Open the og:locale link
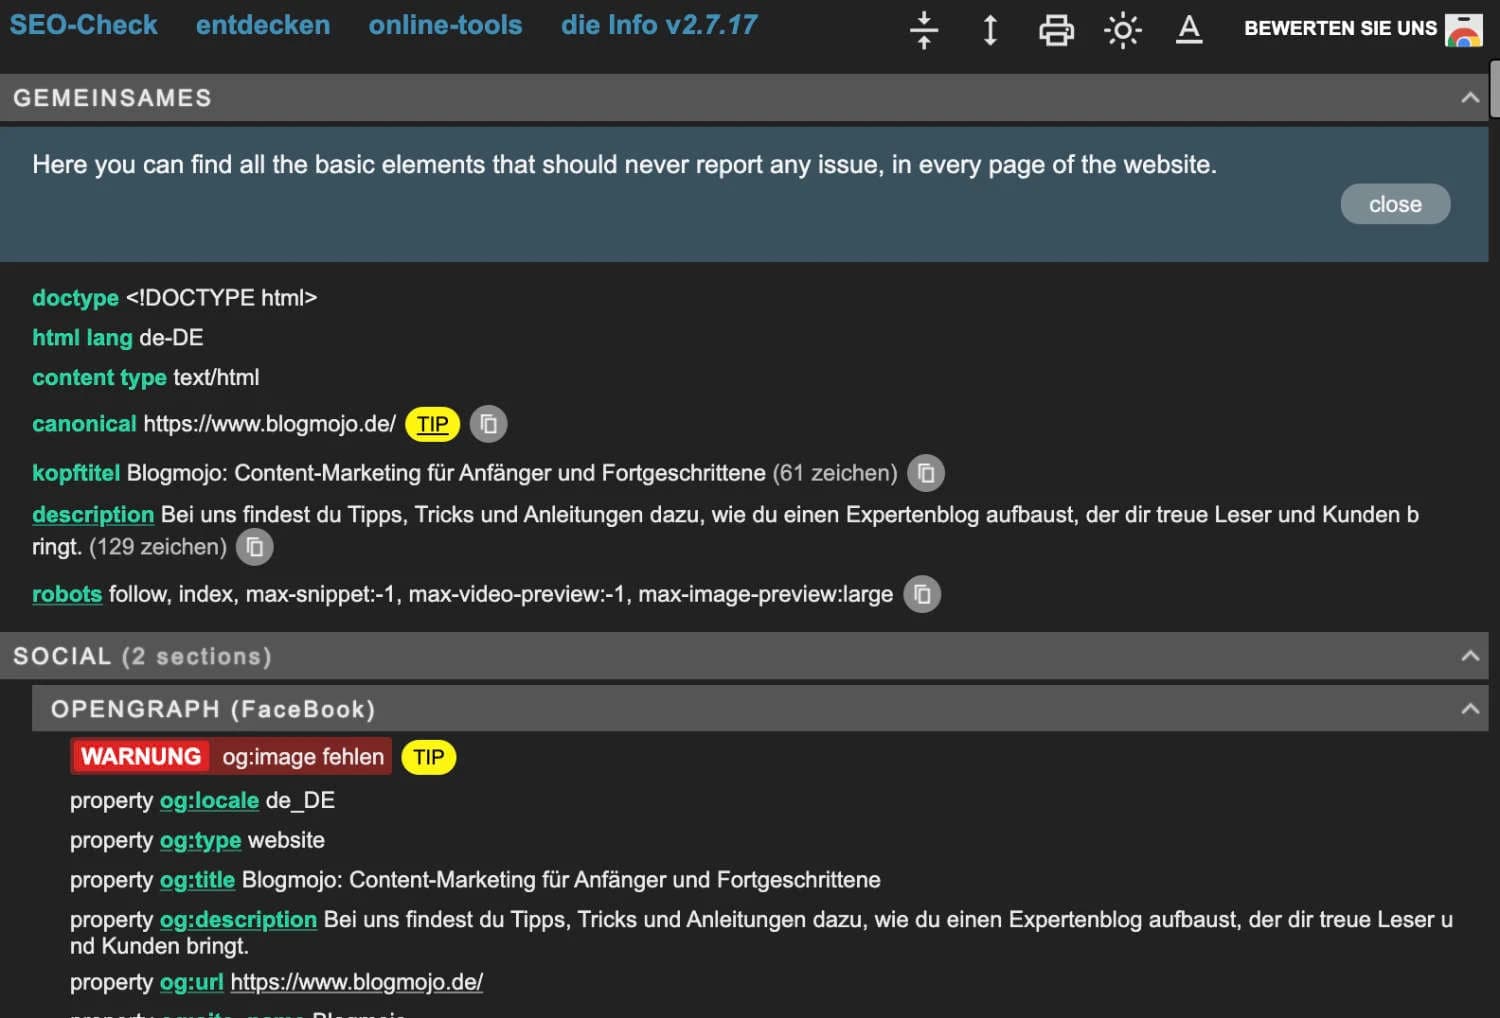1500x1018 pixels. [x=209, y=800]
